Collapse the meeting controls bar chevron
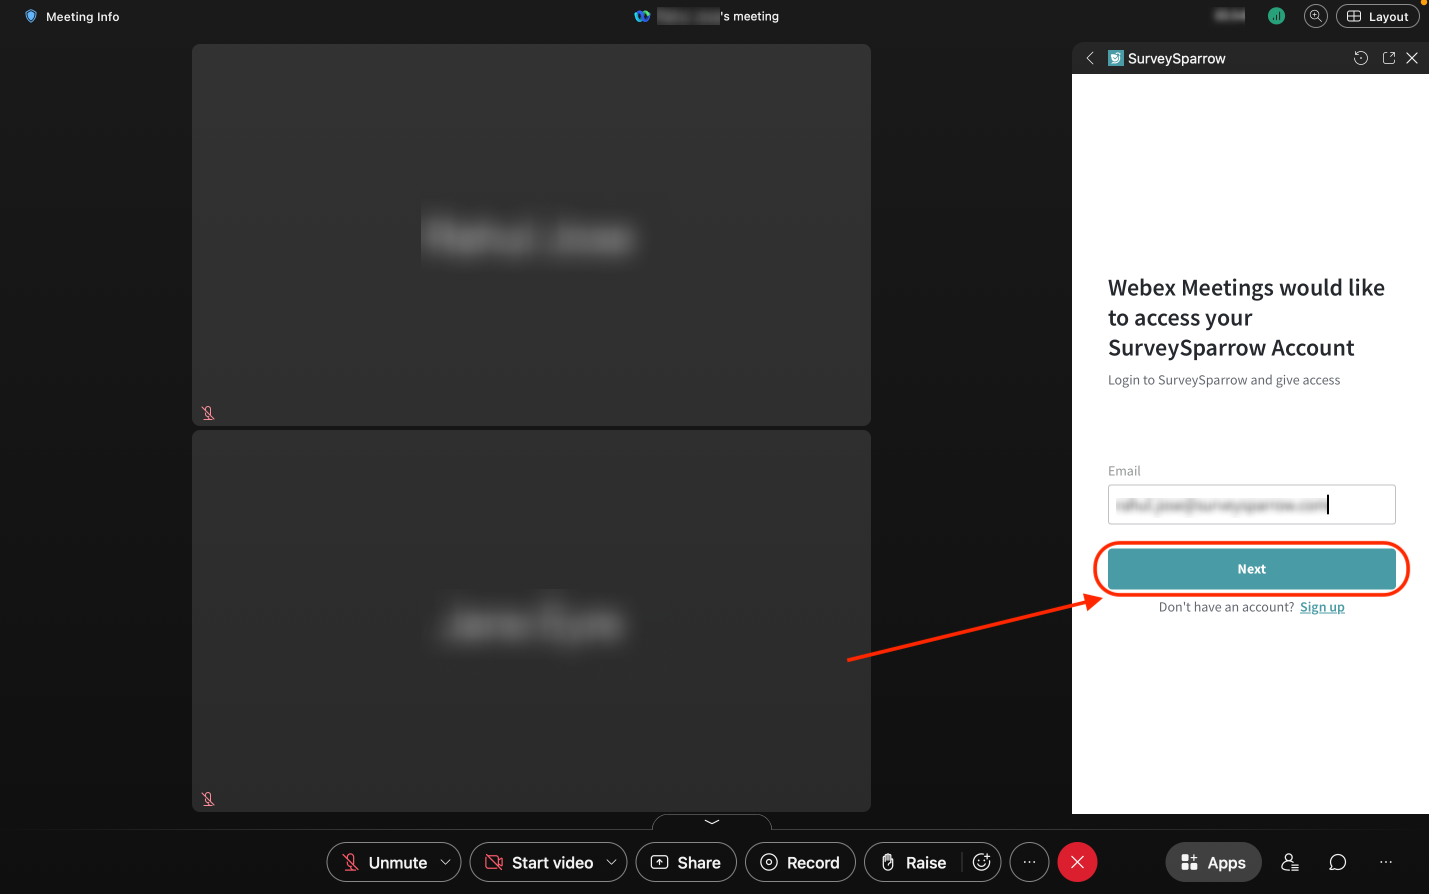This screenshot has height=894, width=1429. [712, 822]
